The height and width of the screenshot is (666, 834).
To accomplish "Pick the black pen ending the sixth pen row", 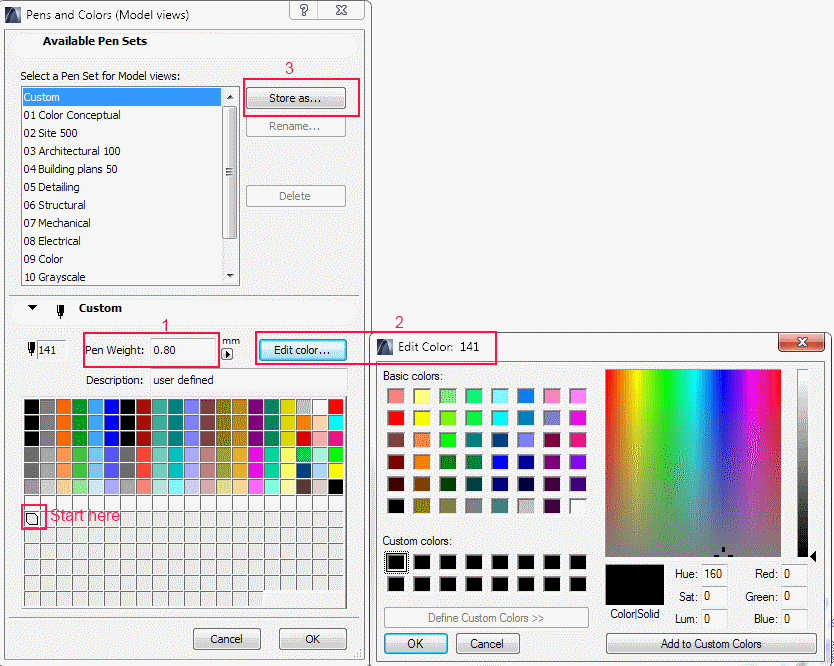I will tap(336, 487).
